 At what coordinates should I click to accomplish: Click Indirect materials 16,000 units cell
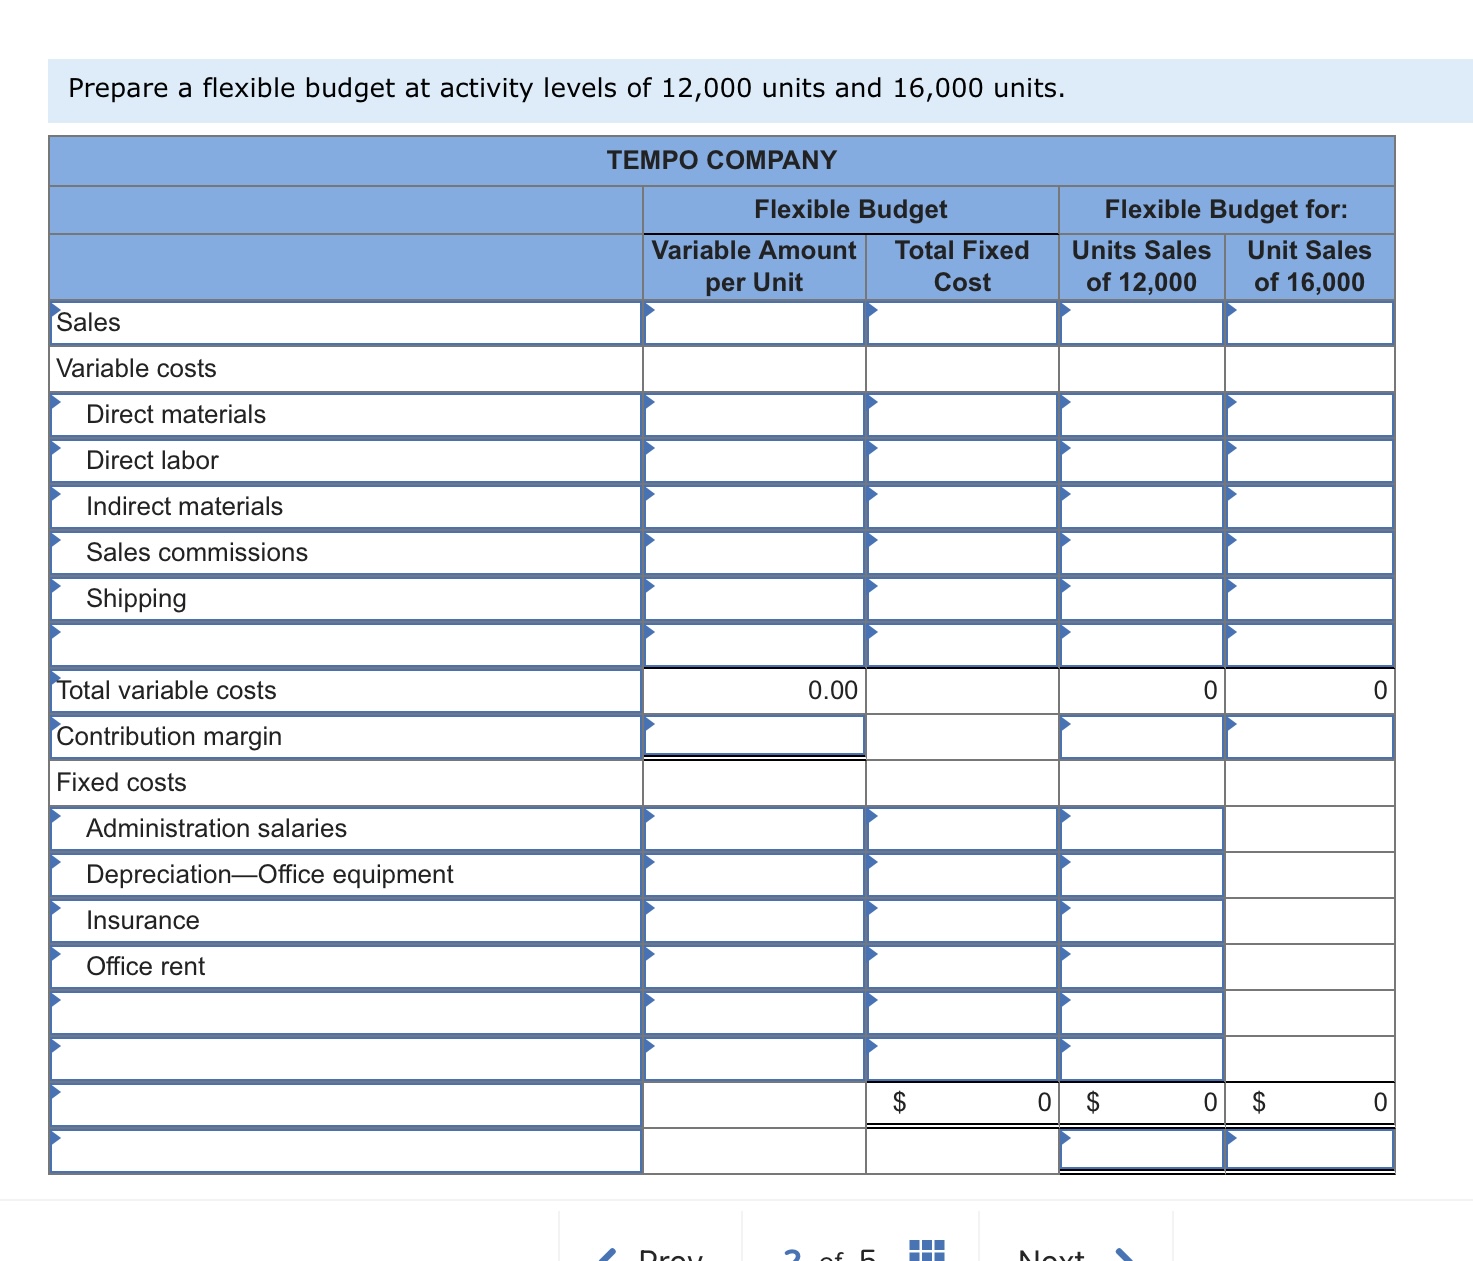pos(1310,507)
